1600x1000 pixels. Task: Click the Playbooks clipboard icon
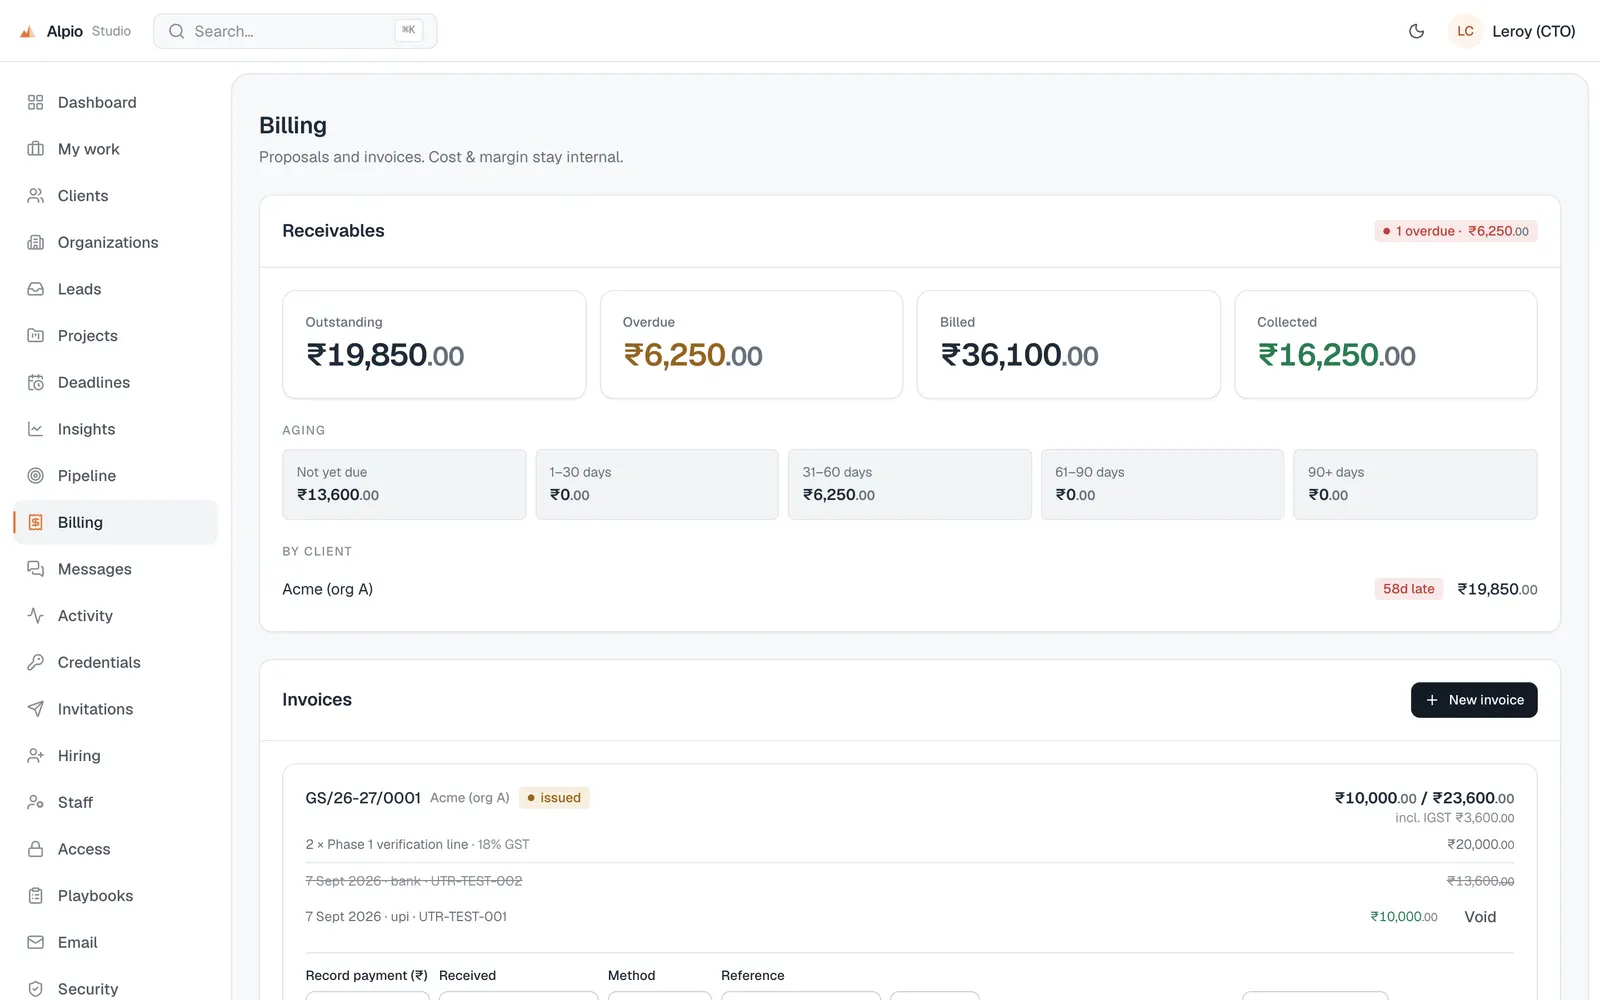[x=36, y=896]
